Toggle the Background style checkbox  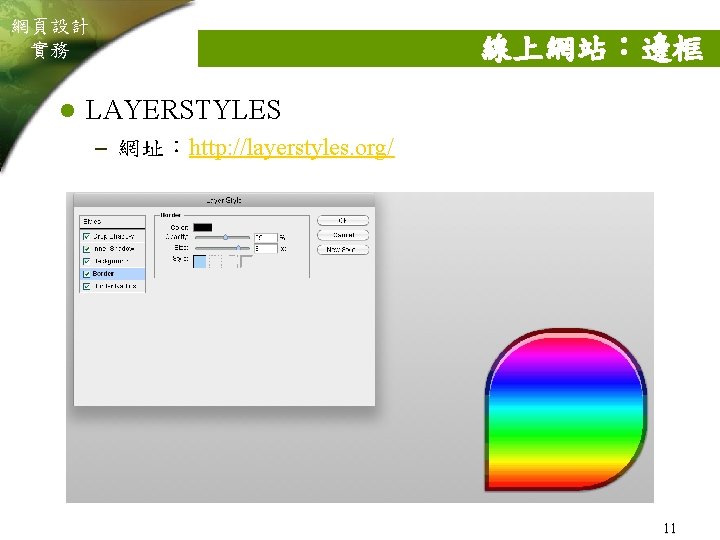pos(86,261)
